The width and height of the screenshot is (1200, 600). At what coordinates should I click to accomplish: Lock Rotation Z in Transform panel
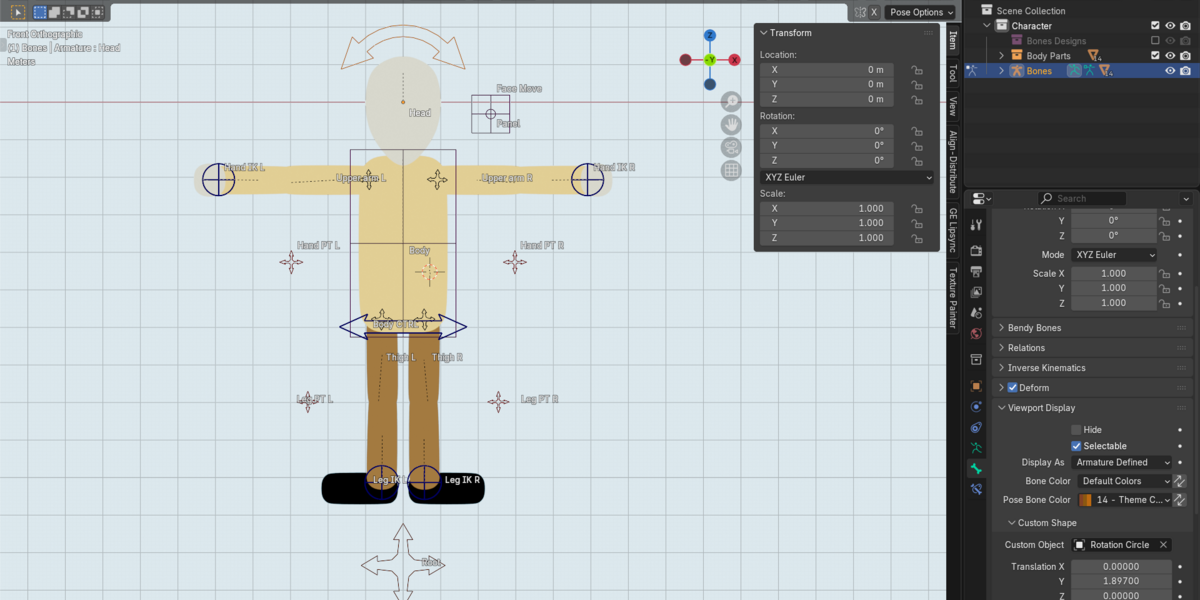click(916, 160)
